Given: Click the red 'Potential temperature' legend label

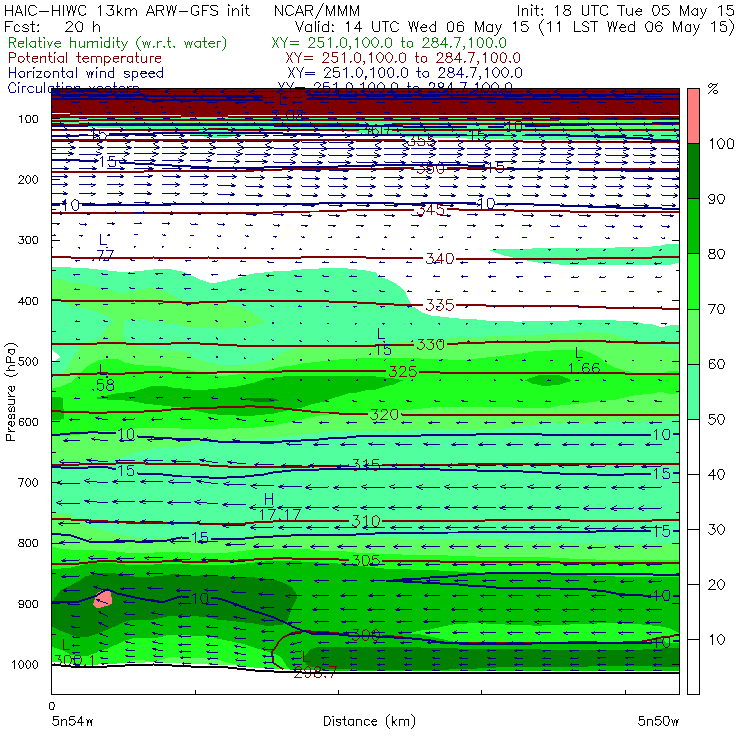Looking at the screenshot, I should click(84, 58).
